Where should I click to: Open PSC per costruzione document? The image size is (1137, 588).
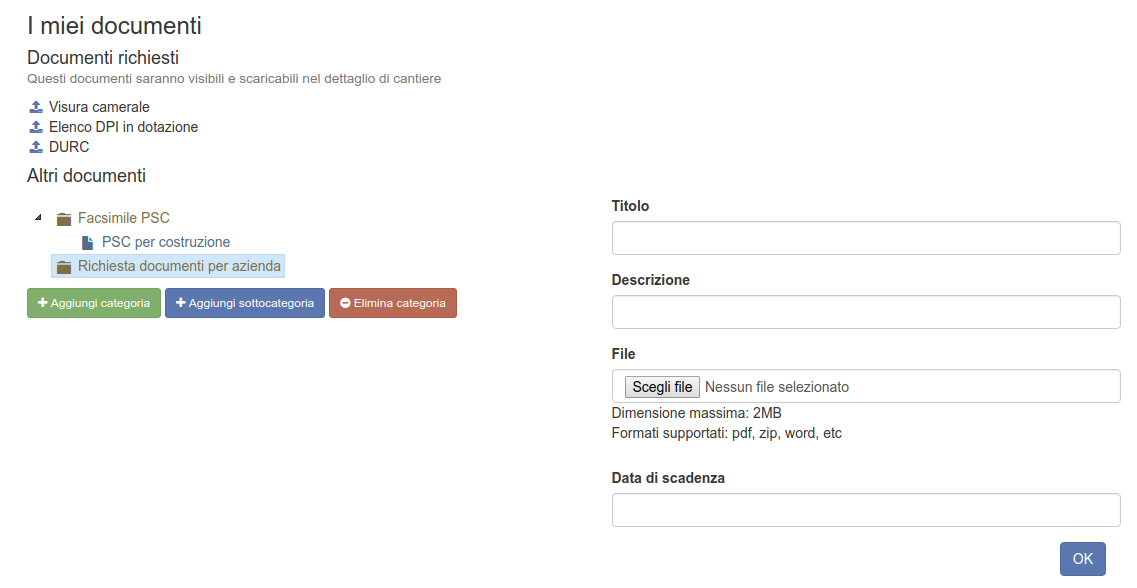point(165,242)
